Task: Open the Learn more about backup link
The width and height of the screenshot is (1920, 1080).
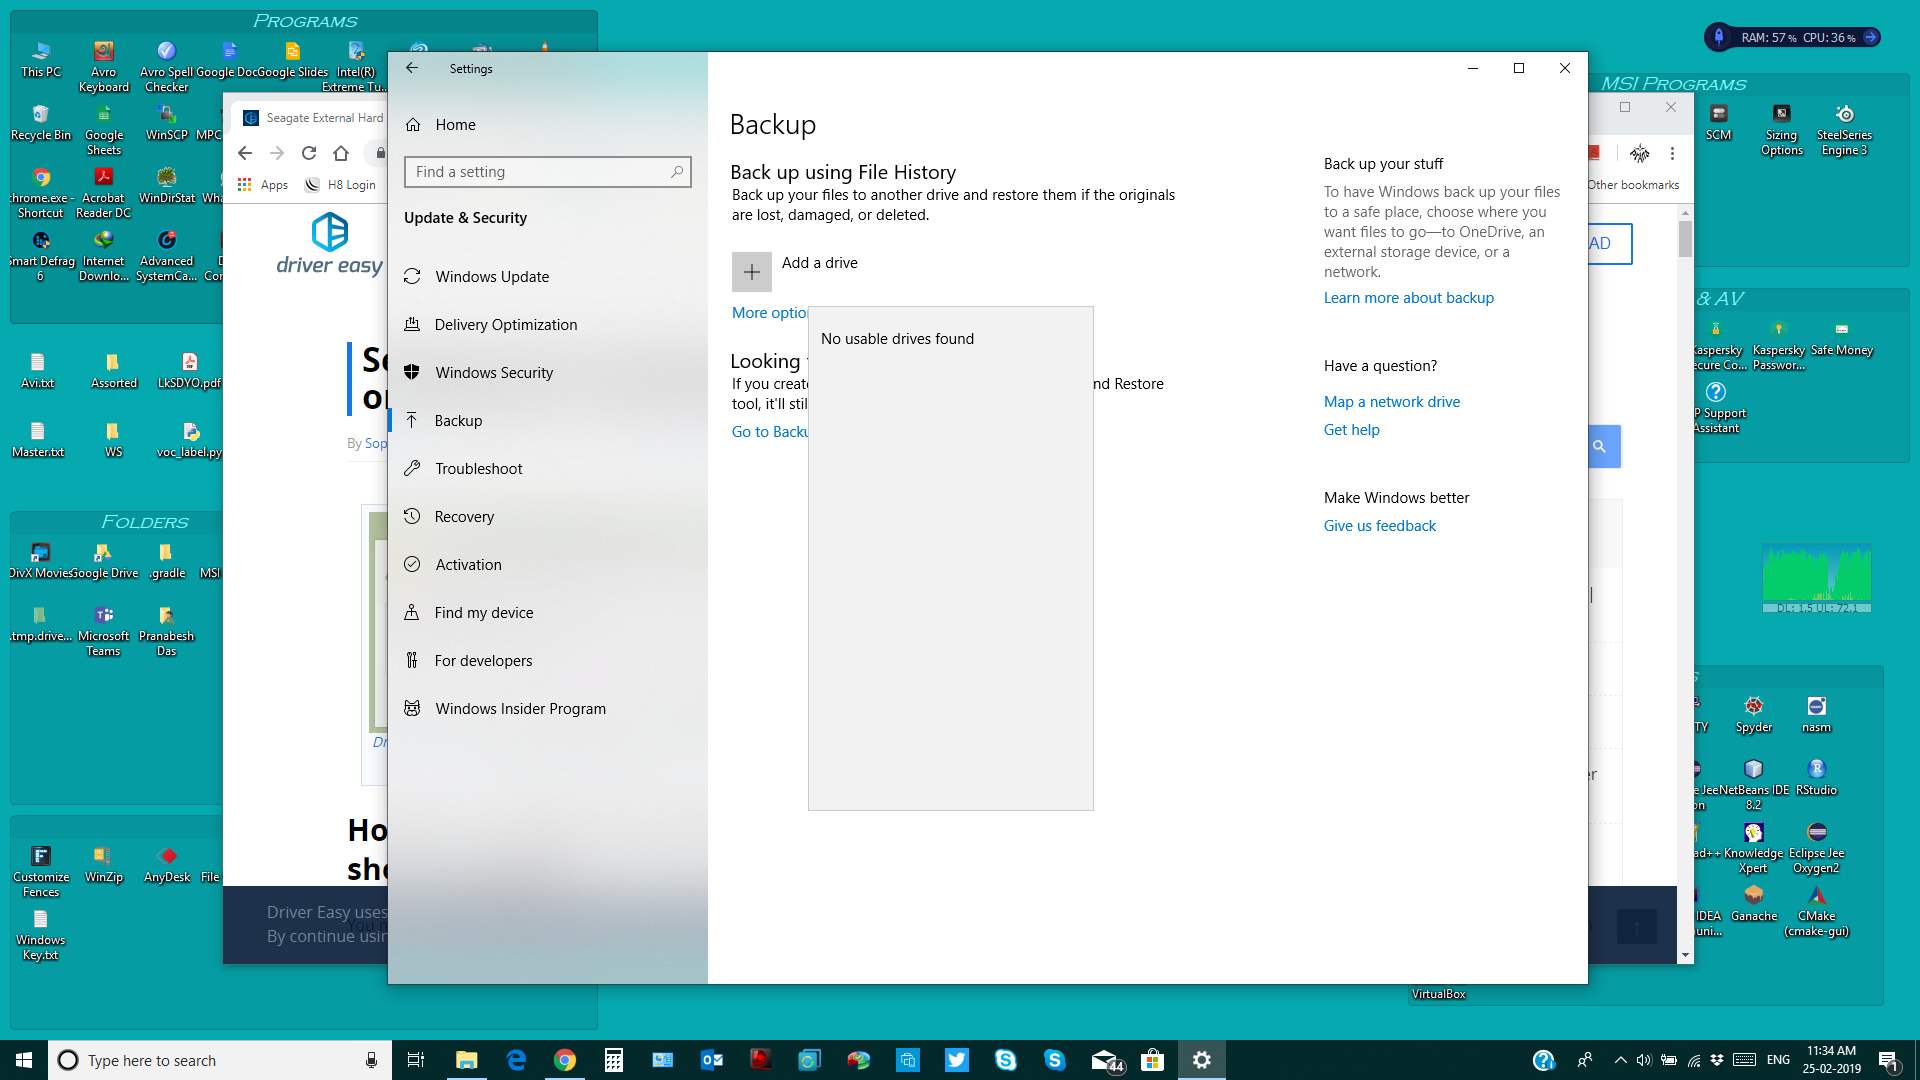Action: (1408, 297)
